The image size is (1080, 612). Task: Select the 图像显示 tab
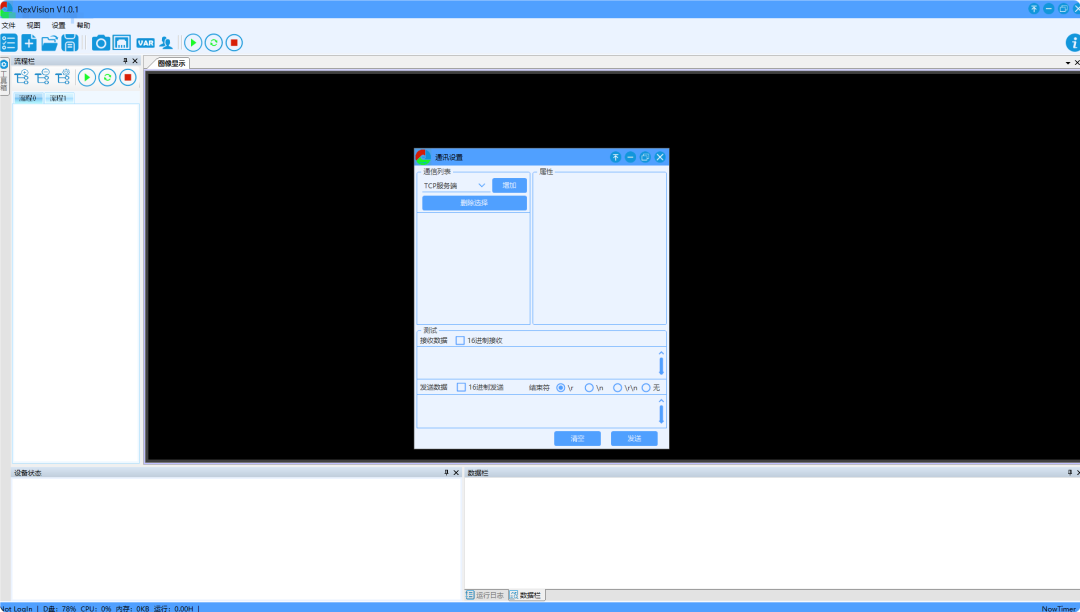point(172,63)
